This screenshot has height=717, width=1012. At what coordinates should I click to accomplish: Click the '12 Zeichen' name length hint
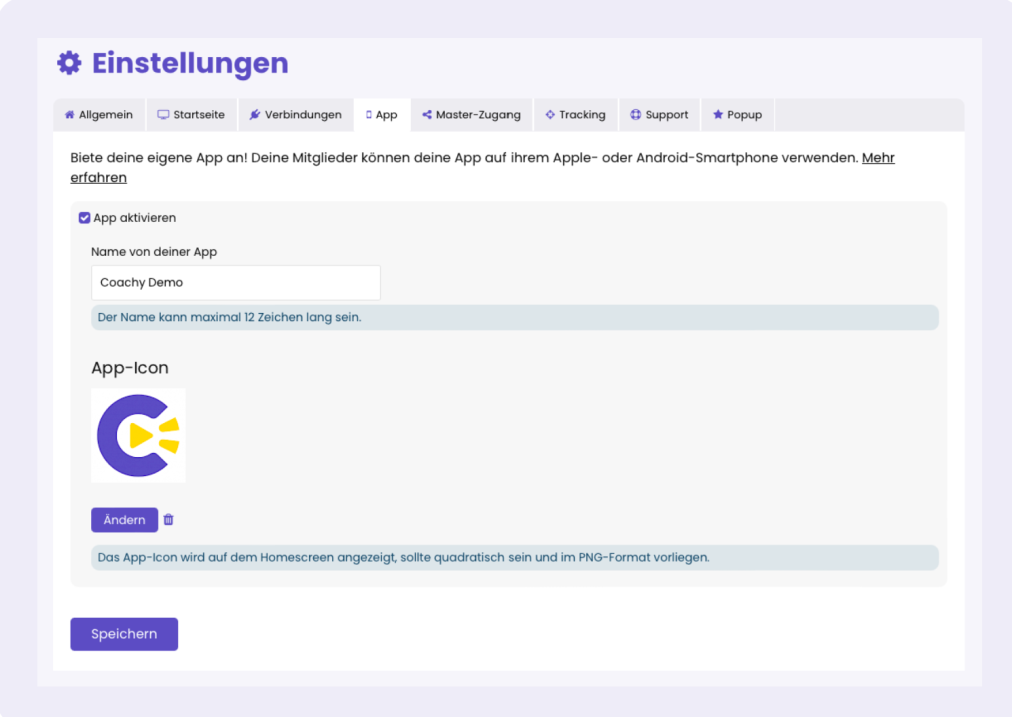(x=515, y=318)
